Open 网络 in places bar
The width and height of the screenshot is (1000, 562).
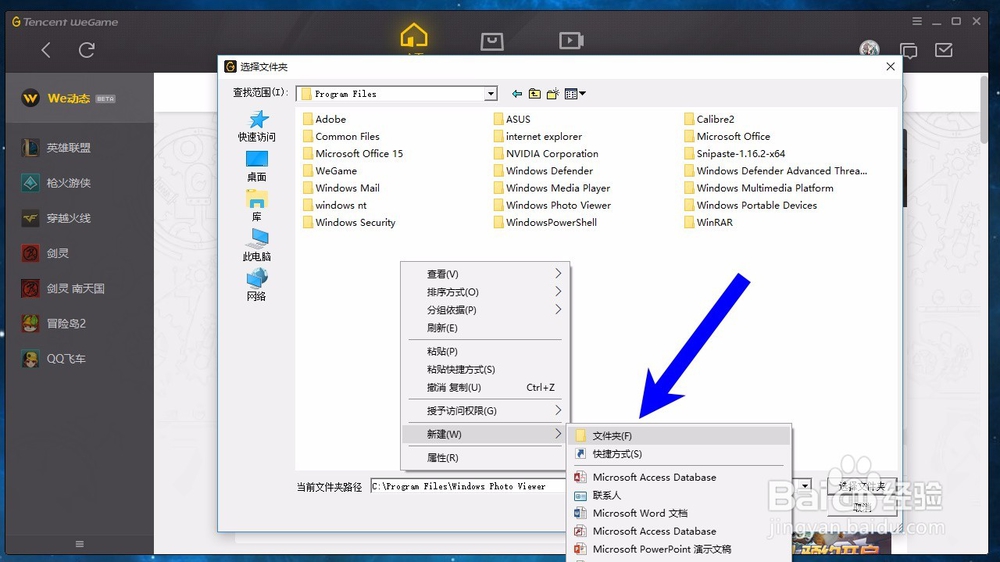coord(257,285)
